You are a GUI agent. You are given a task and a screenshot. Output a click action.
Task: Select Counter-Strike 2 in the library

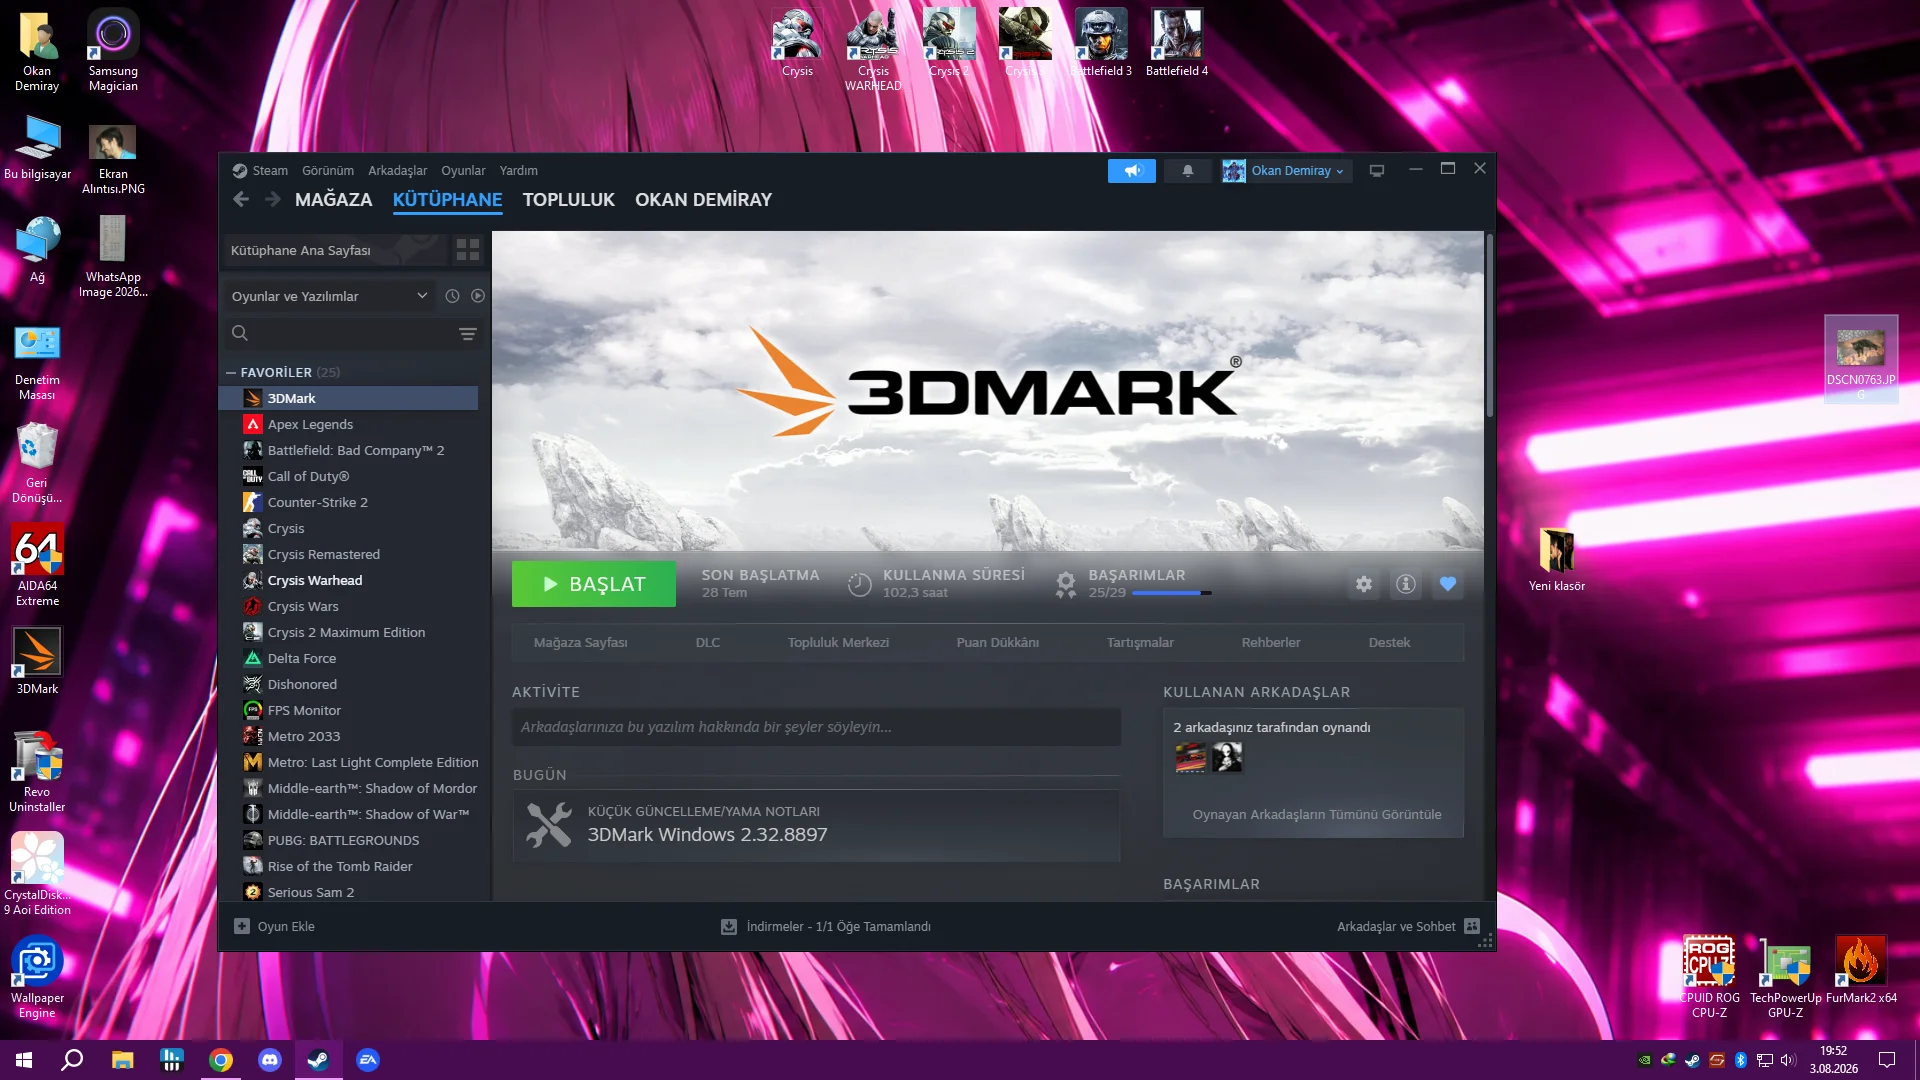[x=348, y=502]
